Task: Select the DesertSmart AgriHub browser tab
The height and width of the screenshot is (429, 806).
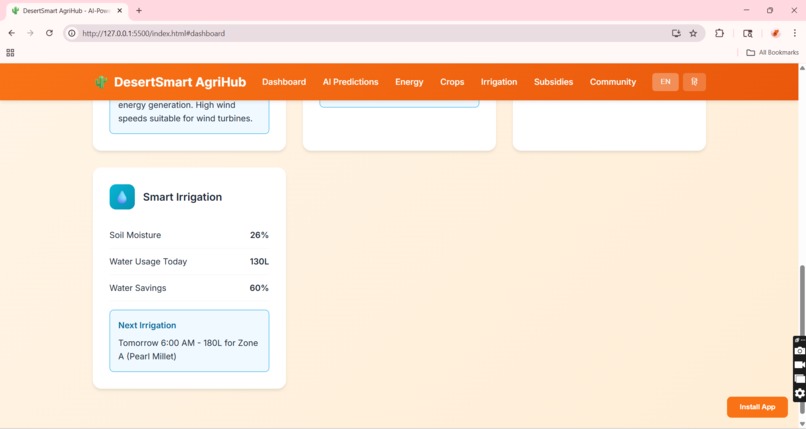Action: click(67, 10)
